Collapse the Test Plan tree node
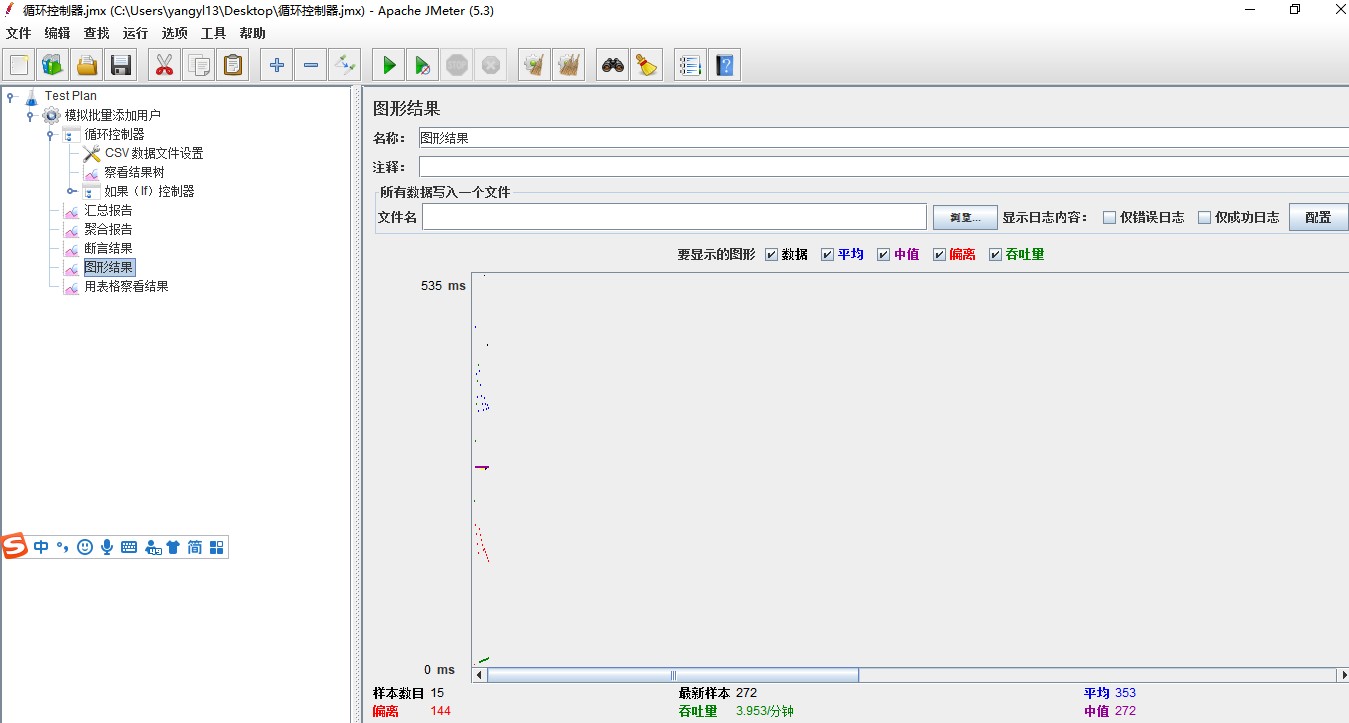The width and height of the screenshot is (1349, 723). [x=10, y=95]
